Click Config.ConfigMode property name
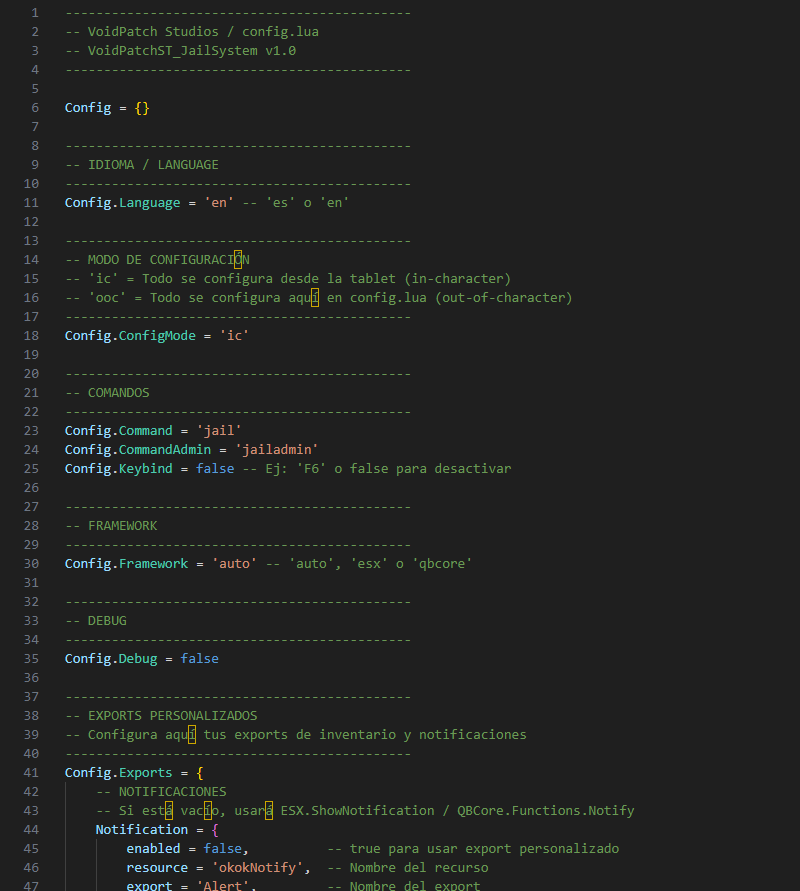 [157, 335]
